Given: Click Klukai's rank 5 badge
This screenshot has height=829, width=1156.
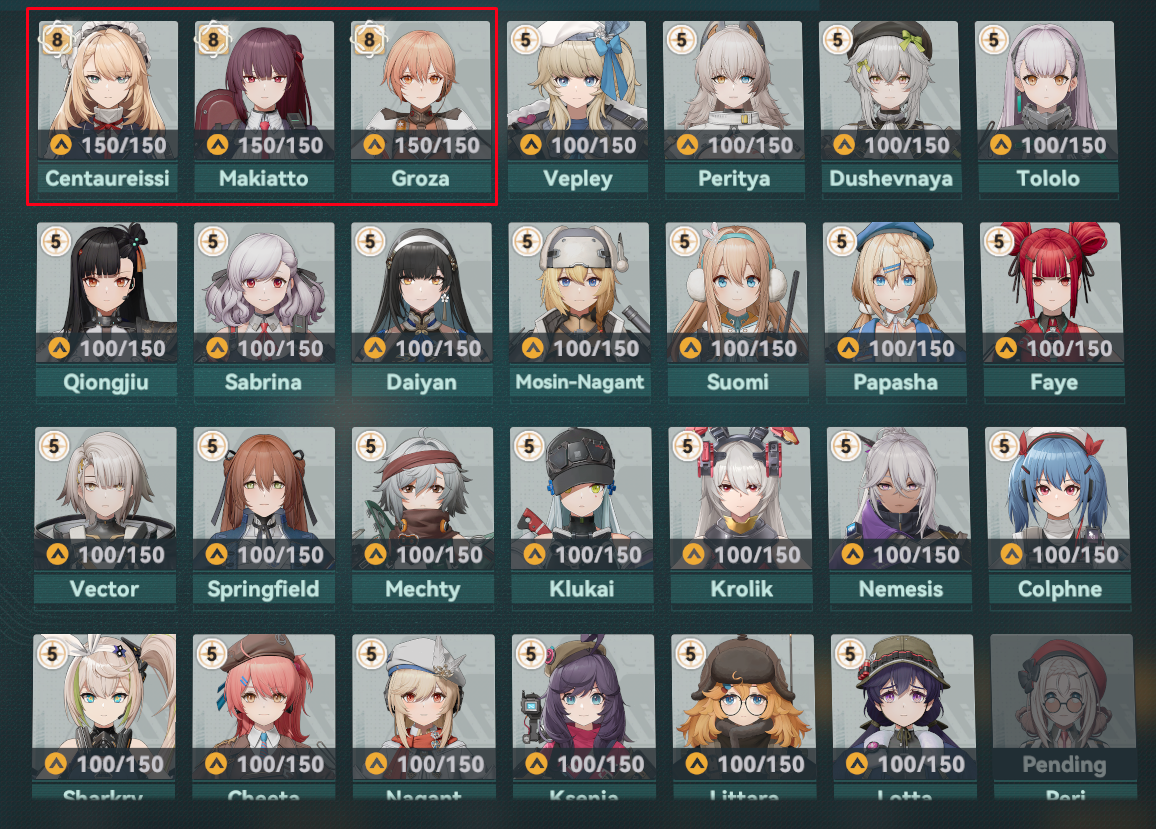Looking at the screenshot, I should coord(529,446).
